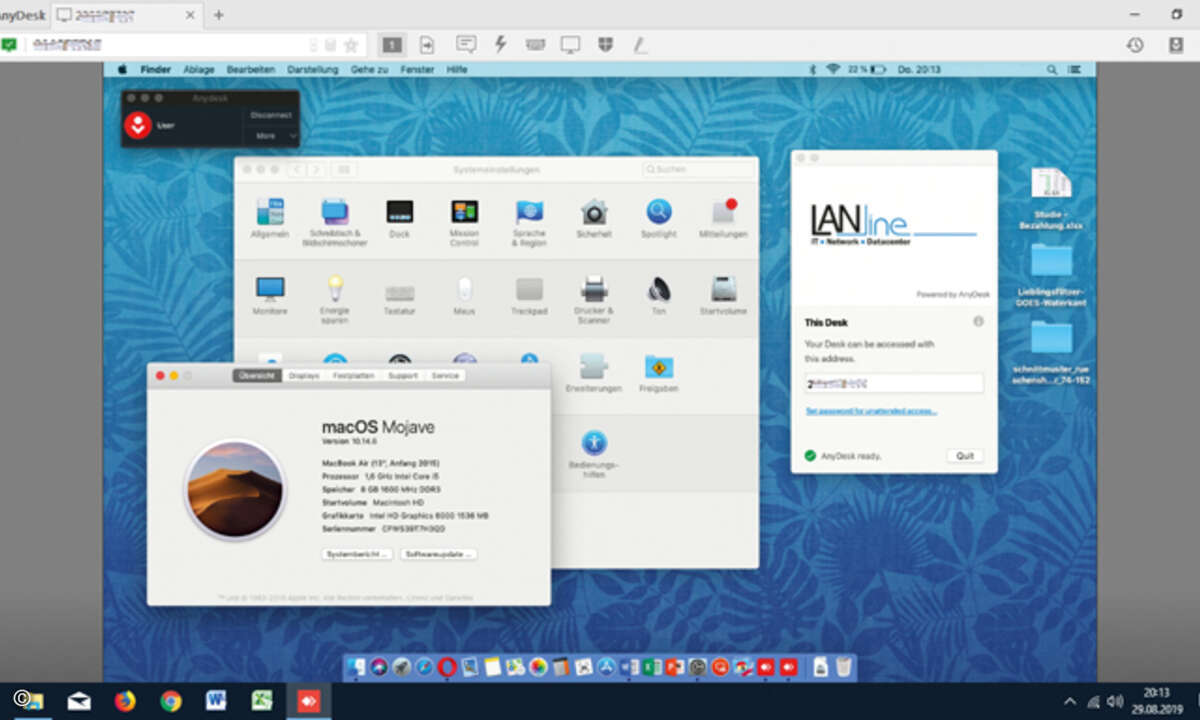
Task: Open Firefox in the Windows taskbar
Action: tap(125, 701)
